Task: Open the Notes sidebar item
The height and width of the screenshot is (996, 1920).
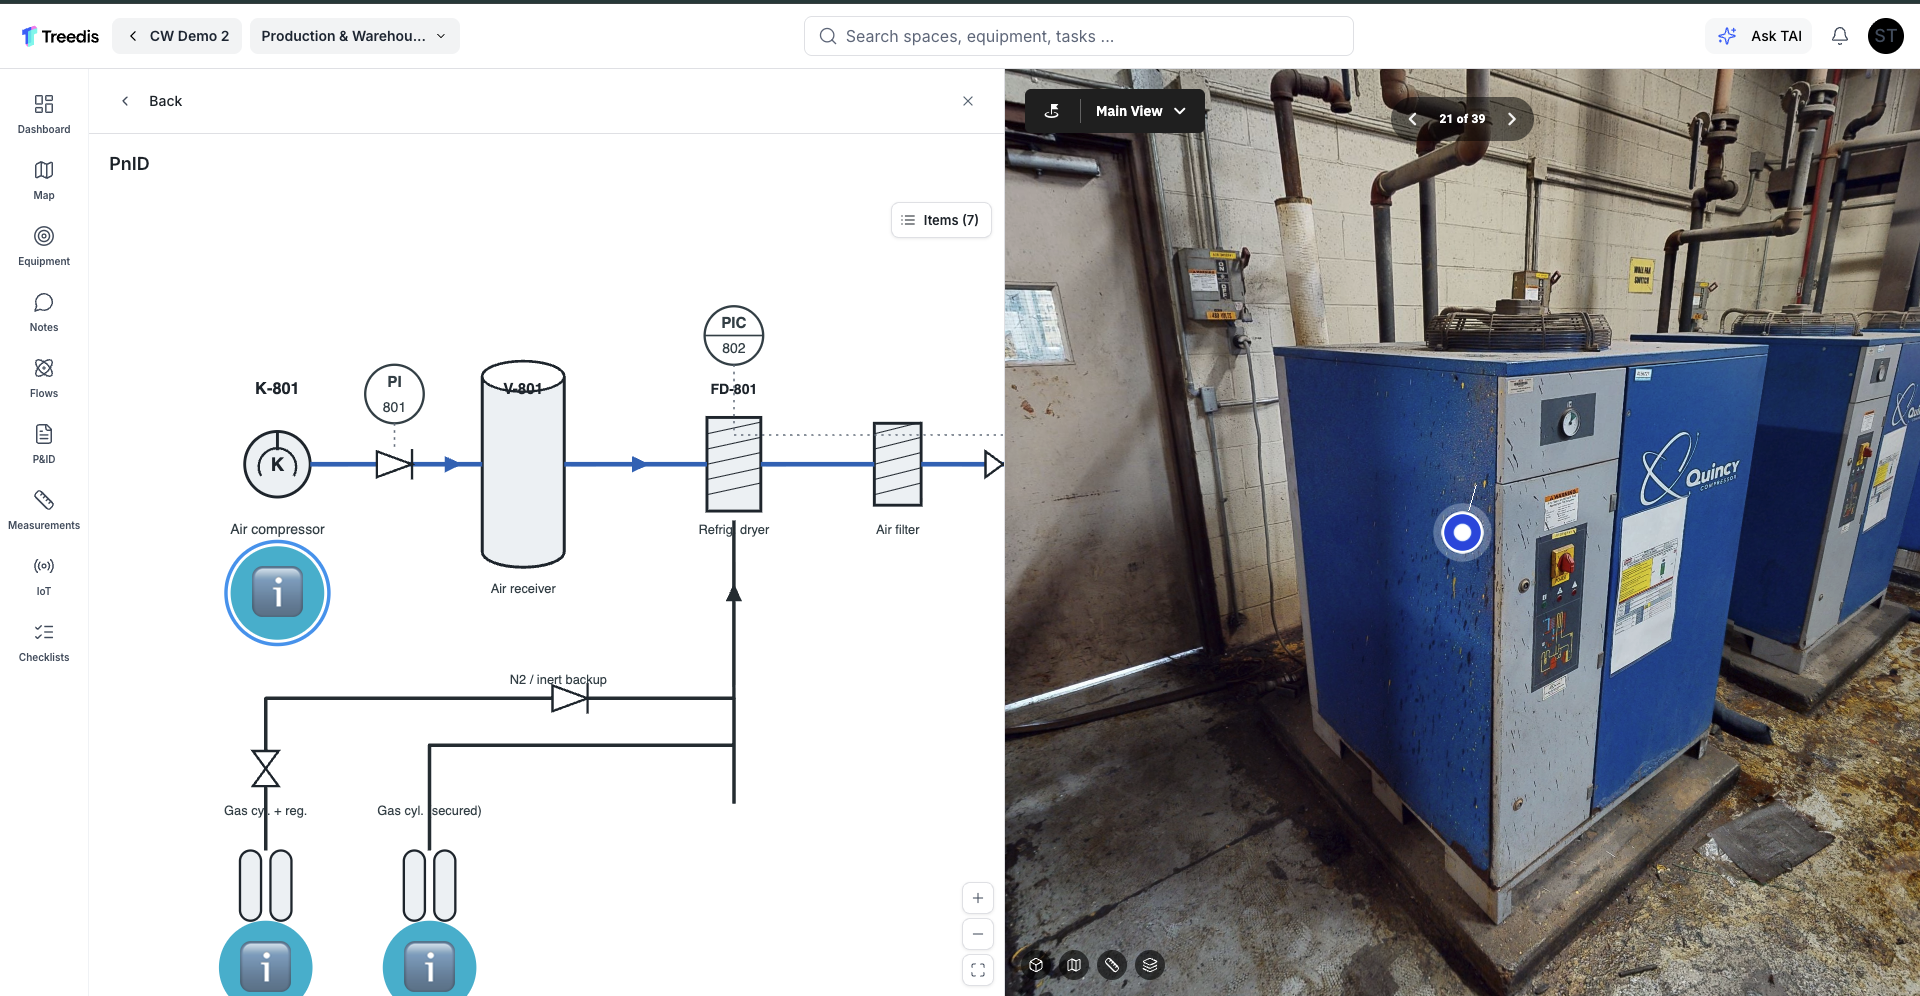Action: [44, 312]
